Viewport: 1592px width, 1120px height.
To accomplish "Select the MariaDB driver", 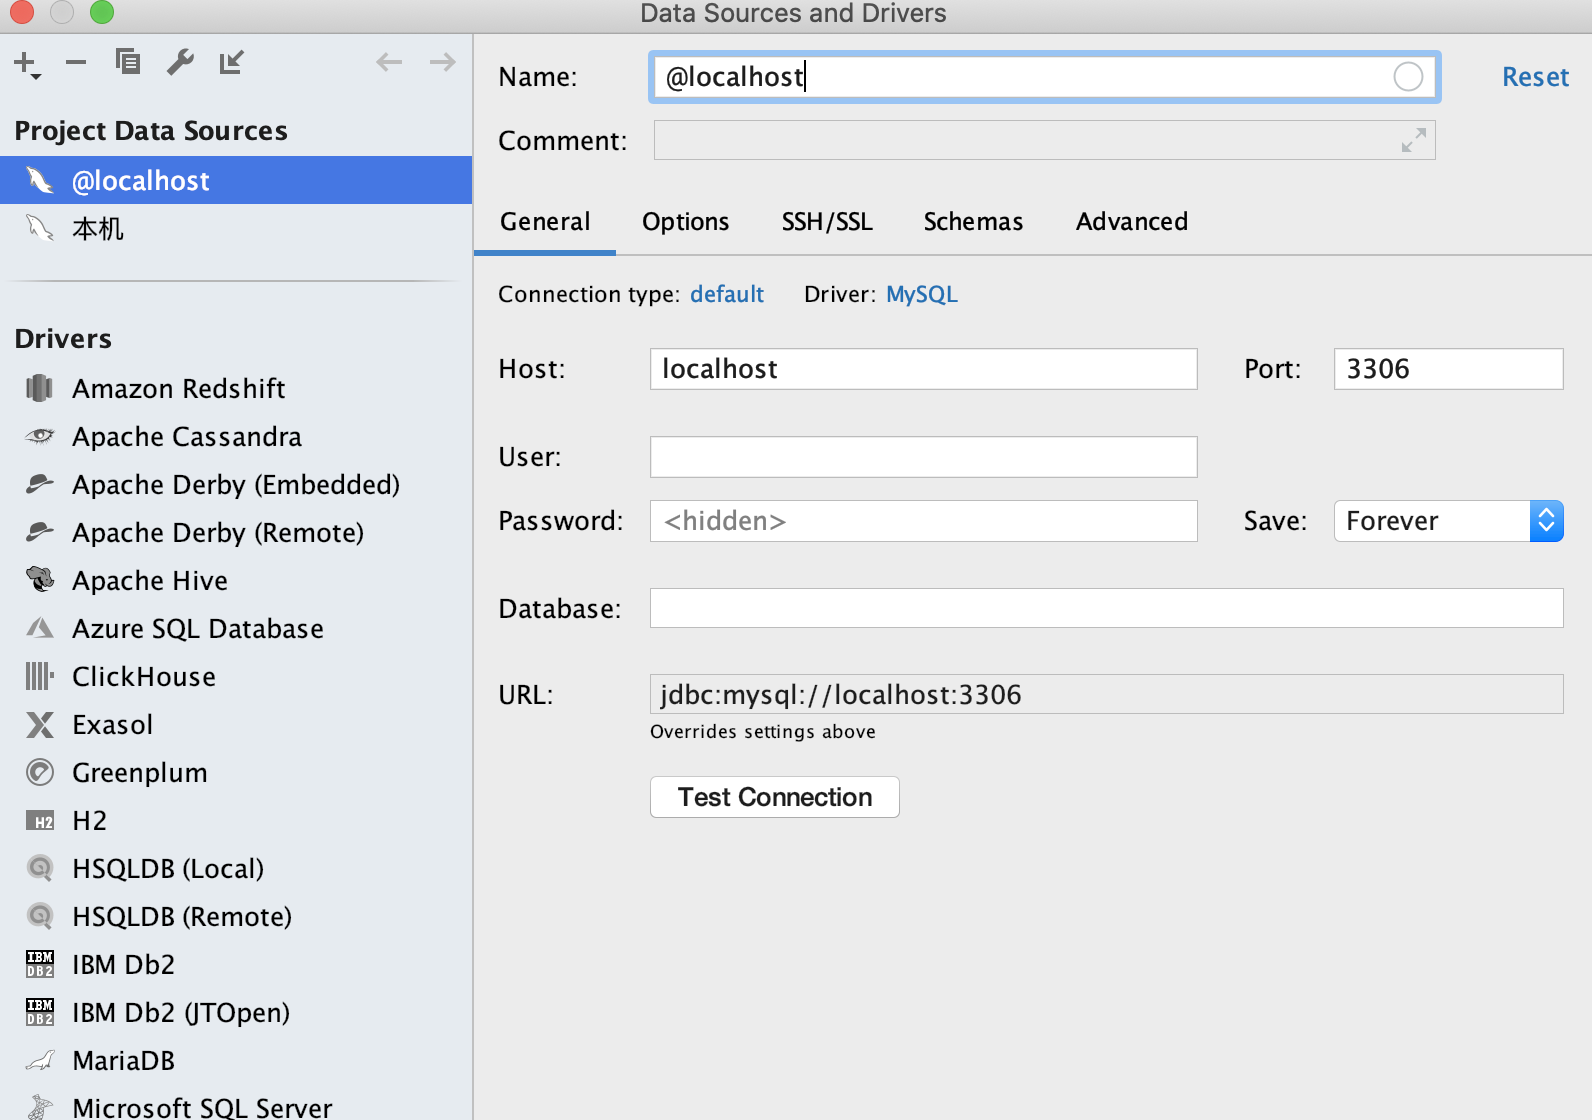I will pos(236,1060).
